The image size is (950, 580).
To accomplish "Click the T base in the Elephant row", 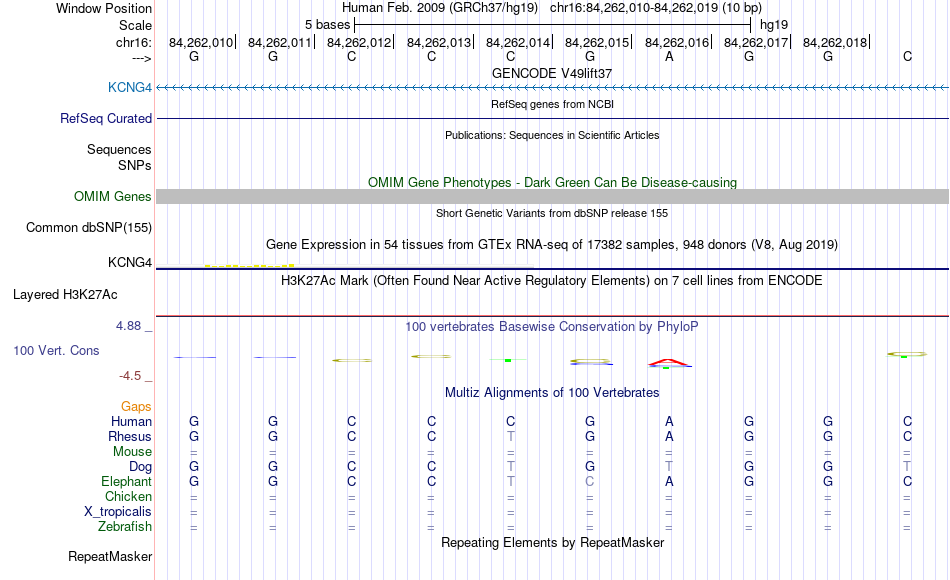I will pyautogui.click(x=511, y=481).
